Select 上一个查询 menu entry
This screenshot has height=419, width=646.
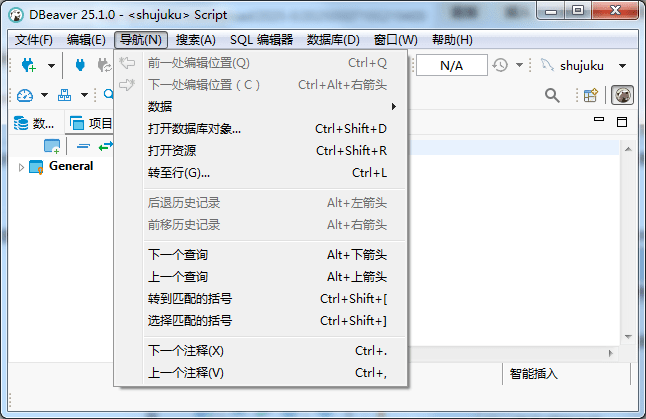[260, 277]
